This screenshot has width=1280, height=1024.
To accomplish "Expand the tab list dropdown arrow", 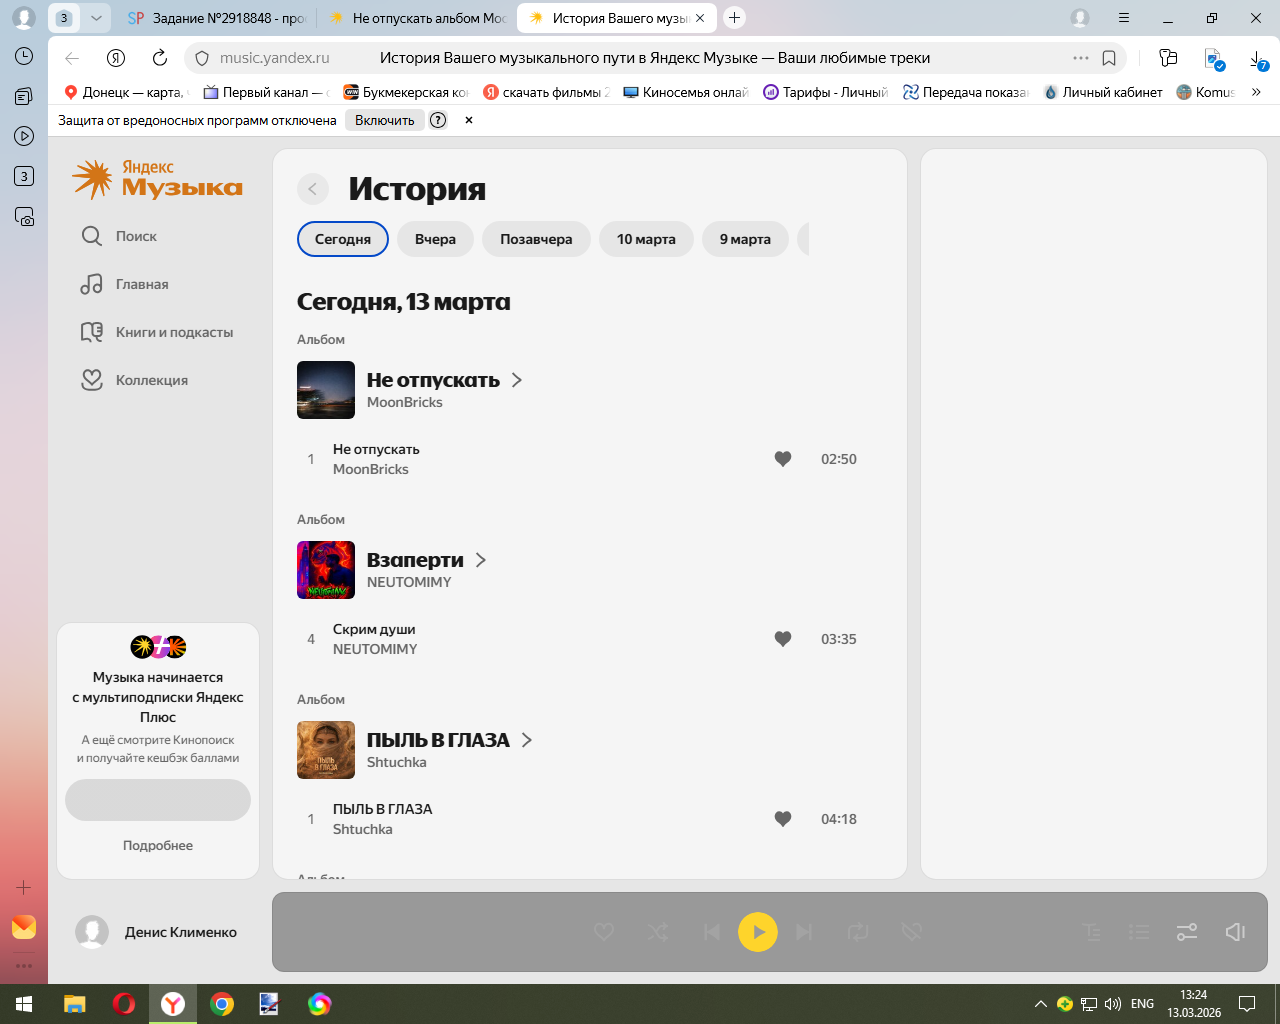I will point(96,18).
